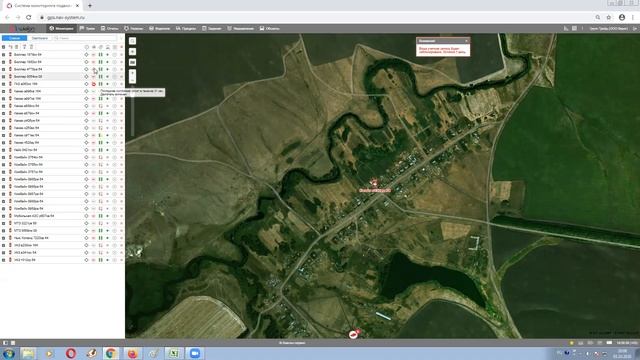Click the second map tool button below the top one
Viewport: 640px width, 360px height.
pyautogui.click(x=132, y=51)
